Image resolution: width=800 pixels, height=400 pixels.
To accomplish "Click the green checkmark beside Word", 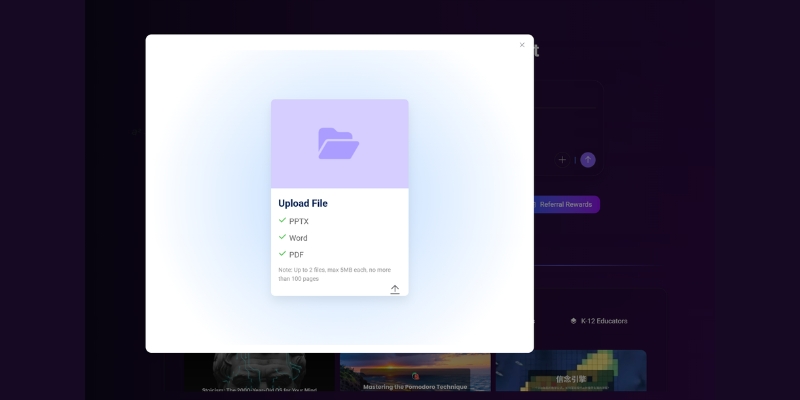I will tap(282, 237).
